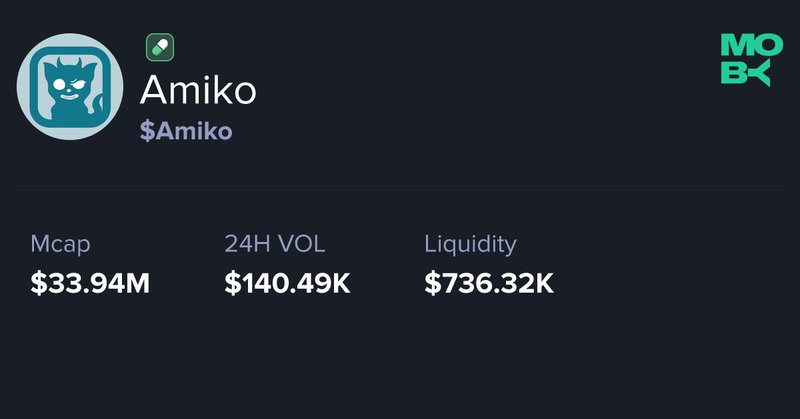This screenshot has width=800, height=419.
Task: Click the Amiko cat avatar image
Action: (x=70, y=87)
